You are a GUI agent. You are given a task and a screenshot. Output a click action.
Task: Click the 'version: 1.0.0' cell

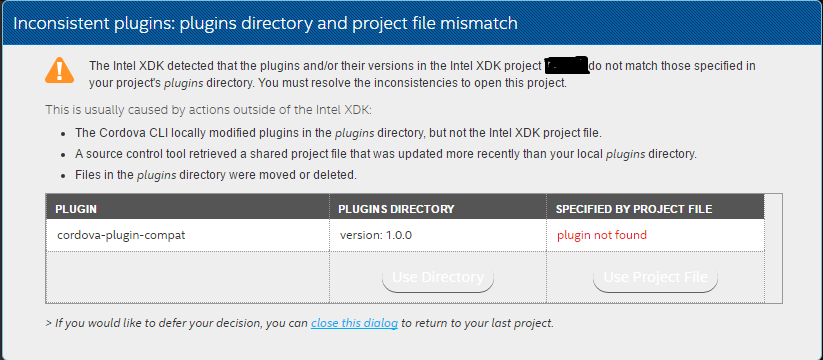click(x=375, y=235)
